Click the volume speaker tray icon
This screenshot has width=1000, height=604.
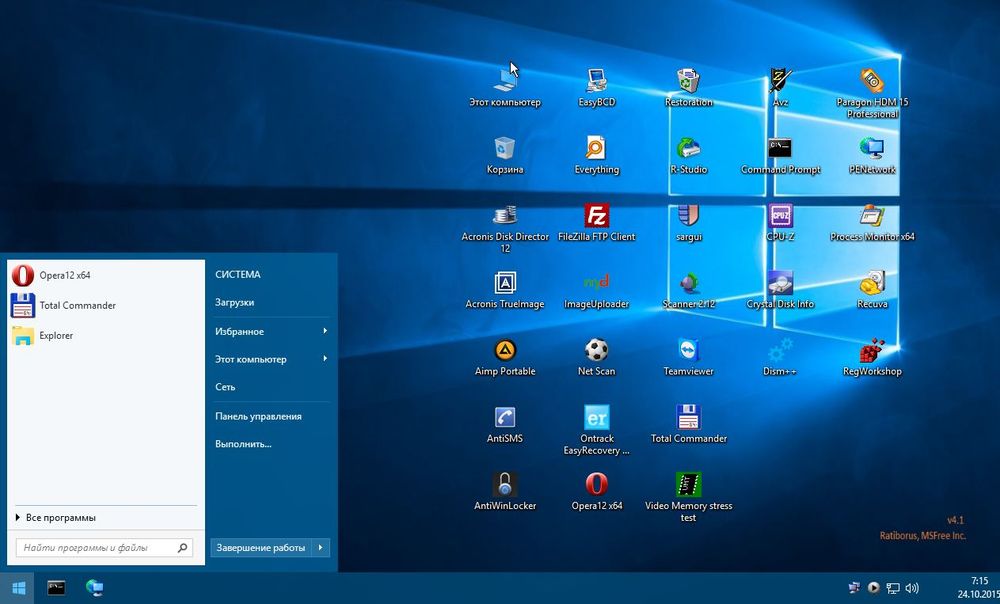[x=912, y=588]
